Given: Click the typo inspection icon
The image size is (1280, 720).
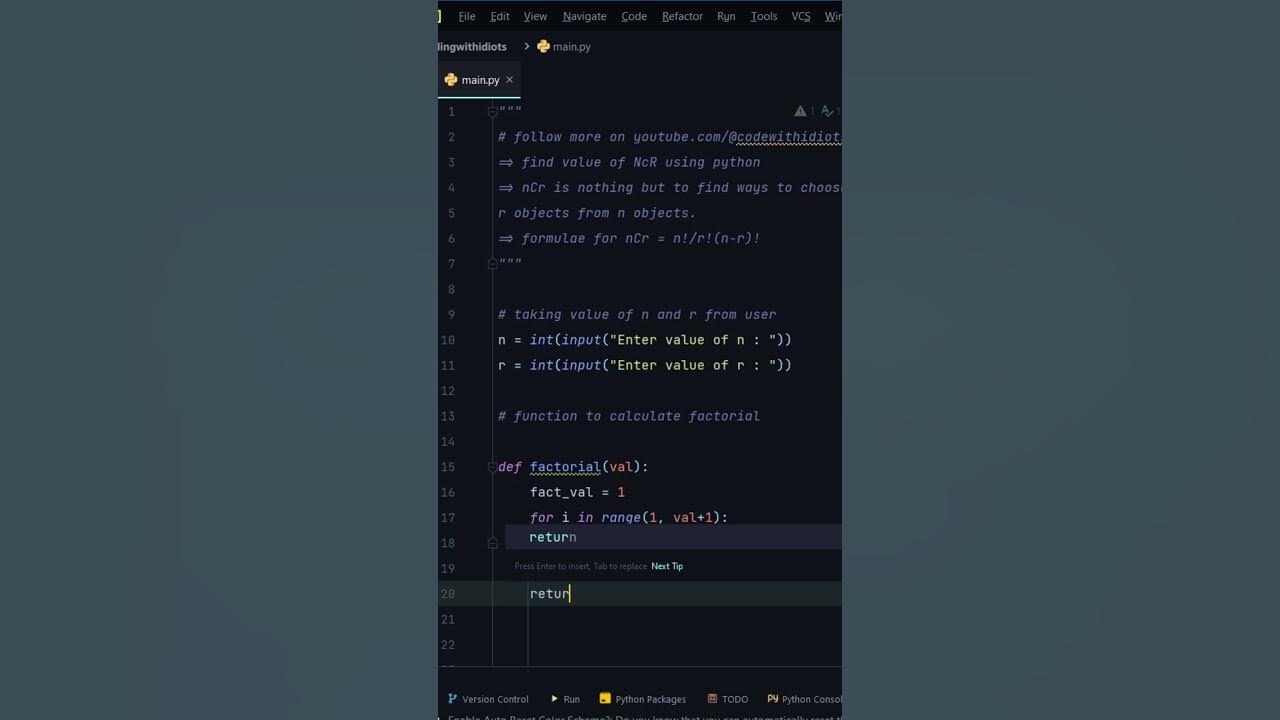Looking at the screenshot, I should tap(827, 111).
